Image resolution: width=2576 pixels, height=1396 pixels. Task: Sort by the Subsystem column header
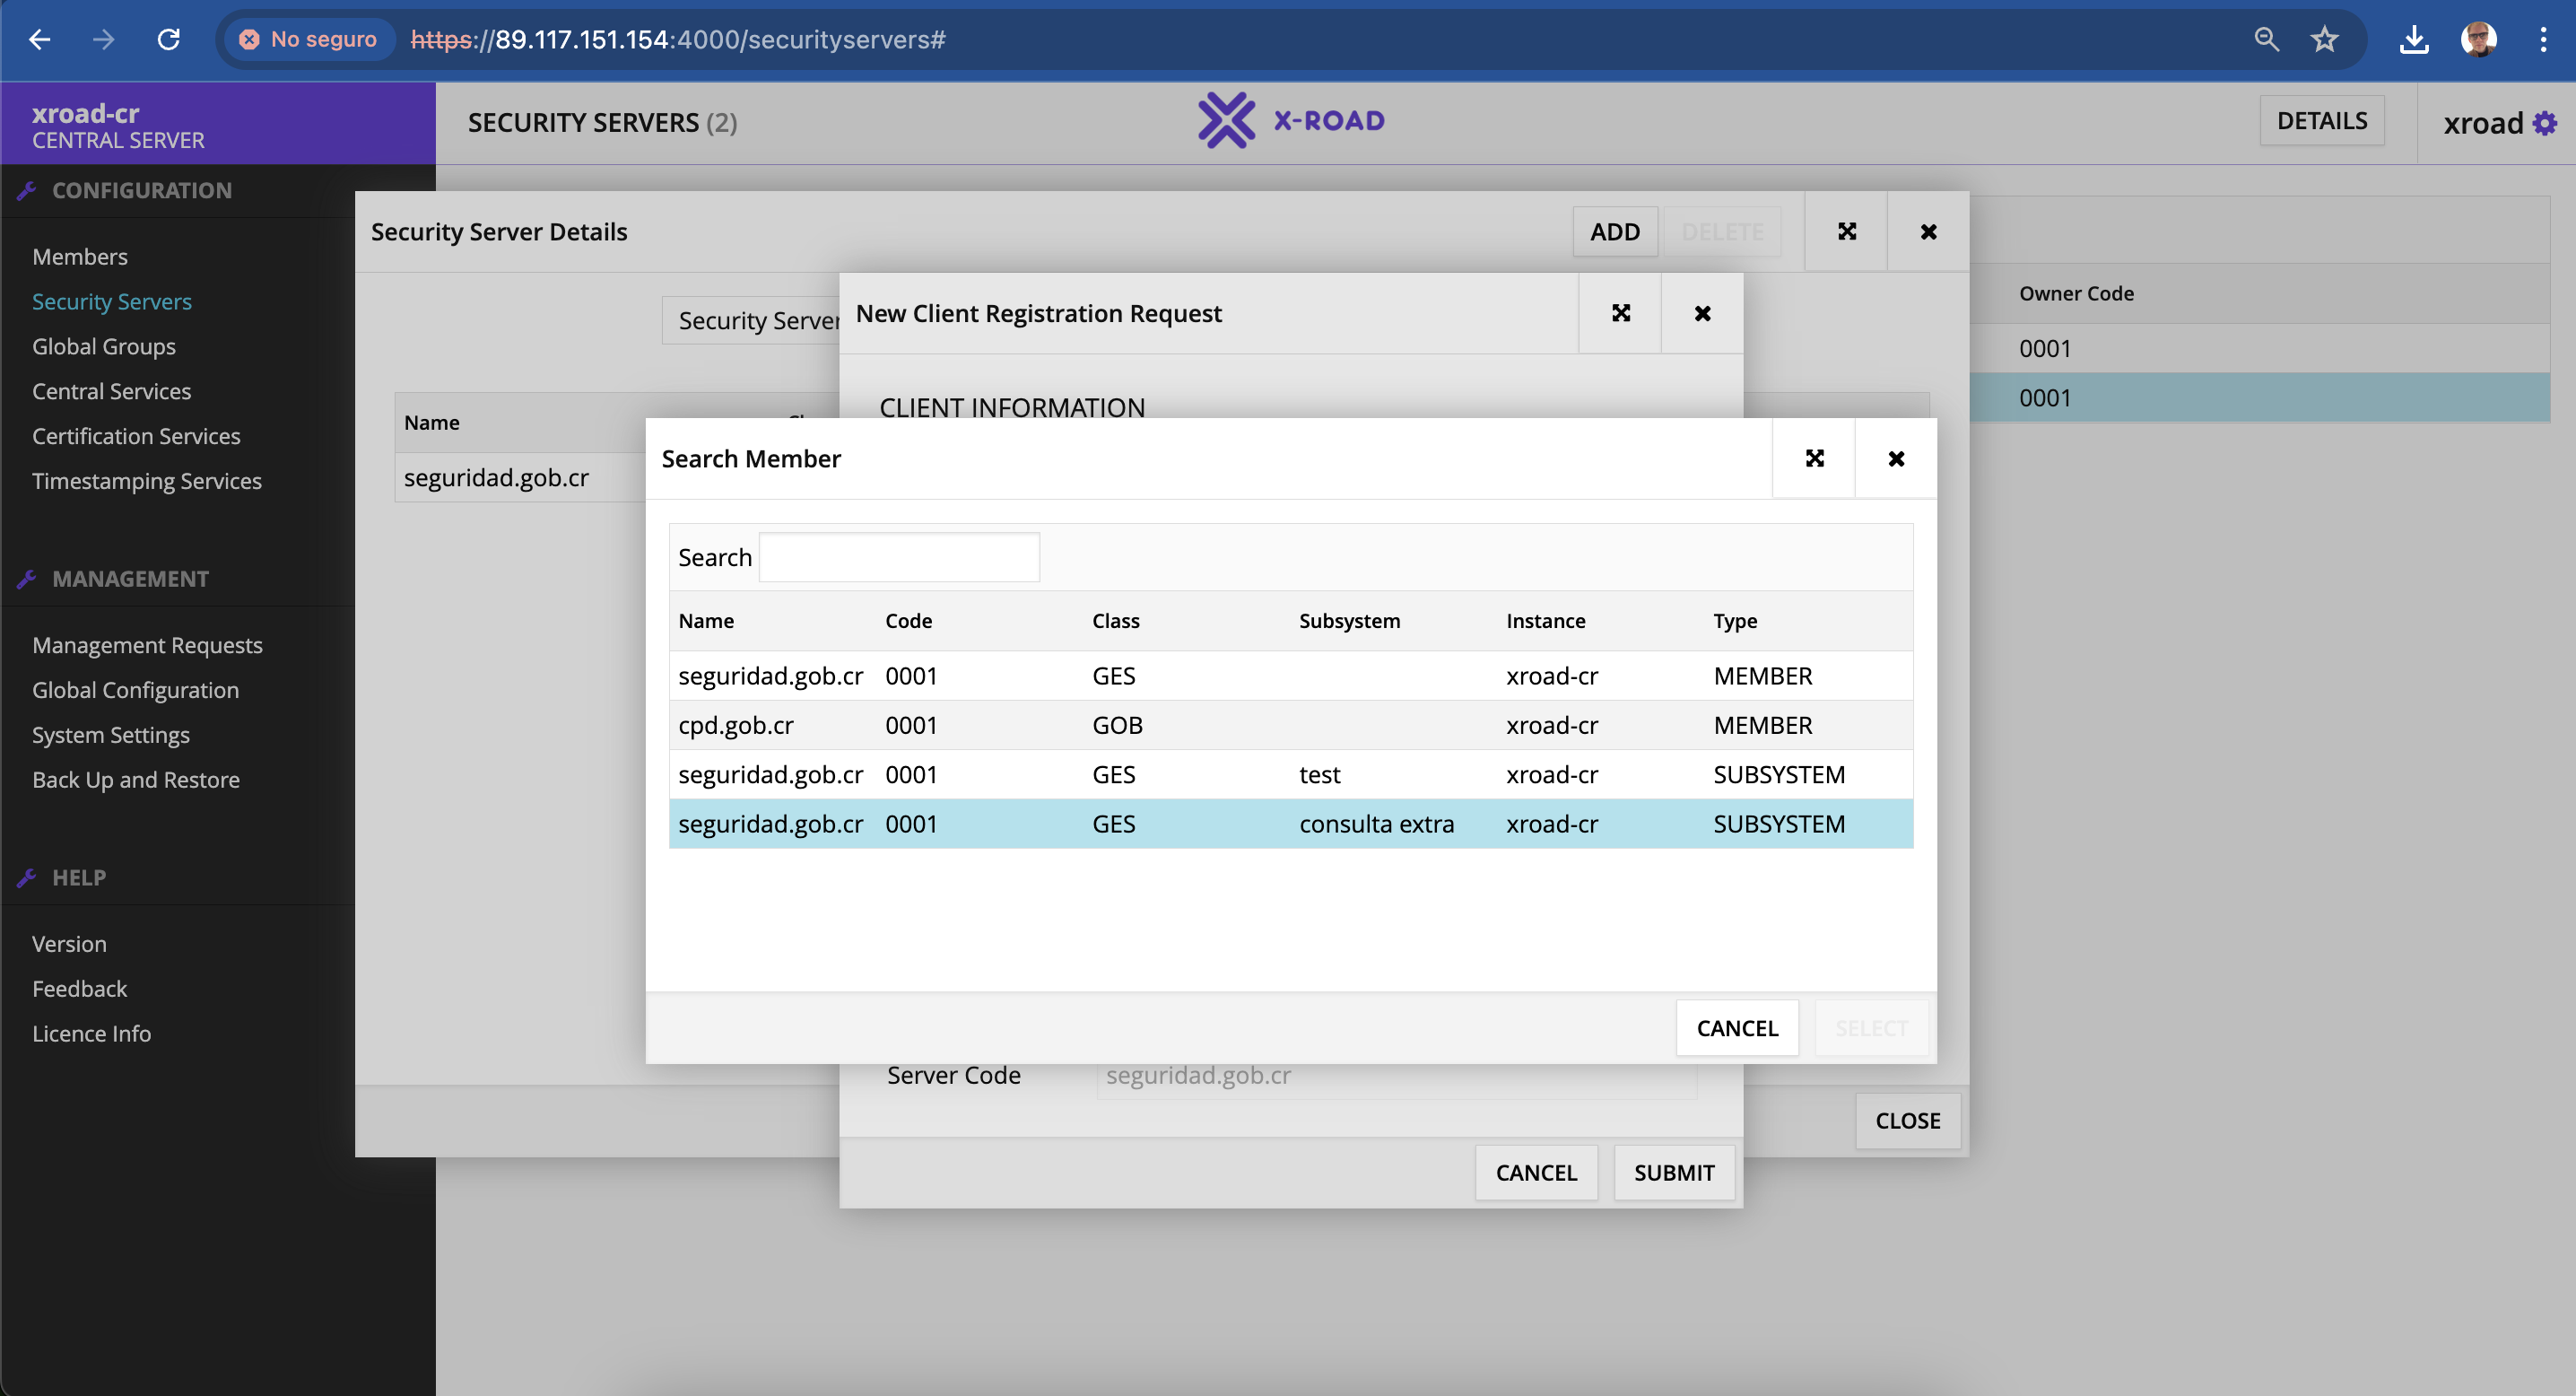click(x=1349, y=620)
